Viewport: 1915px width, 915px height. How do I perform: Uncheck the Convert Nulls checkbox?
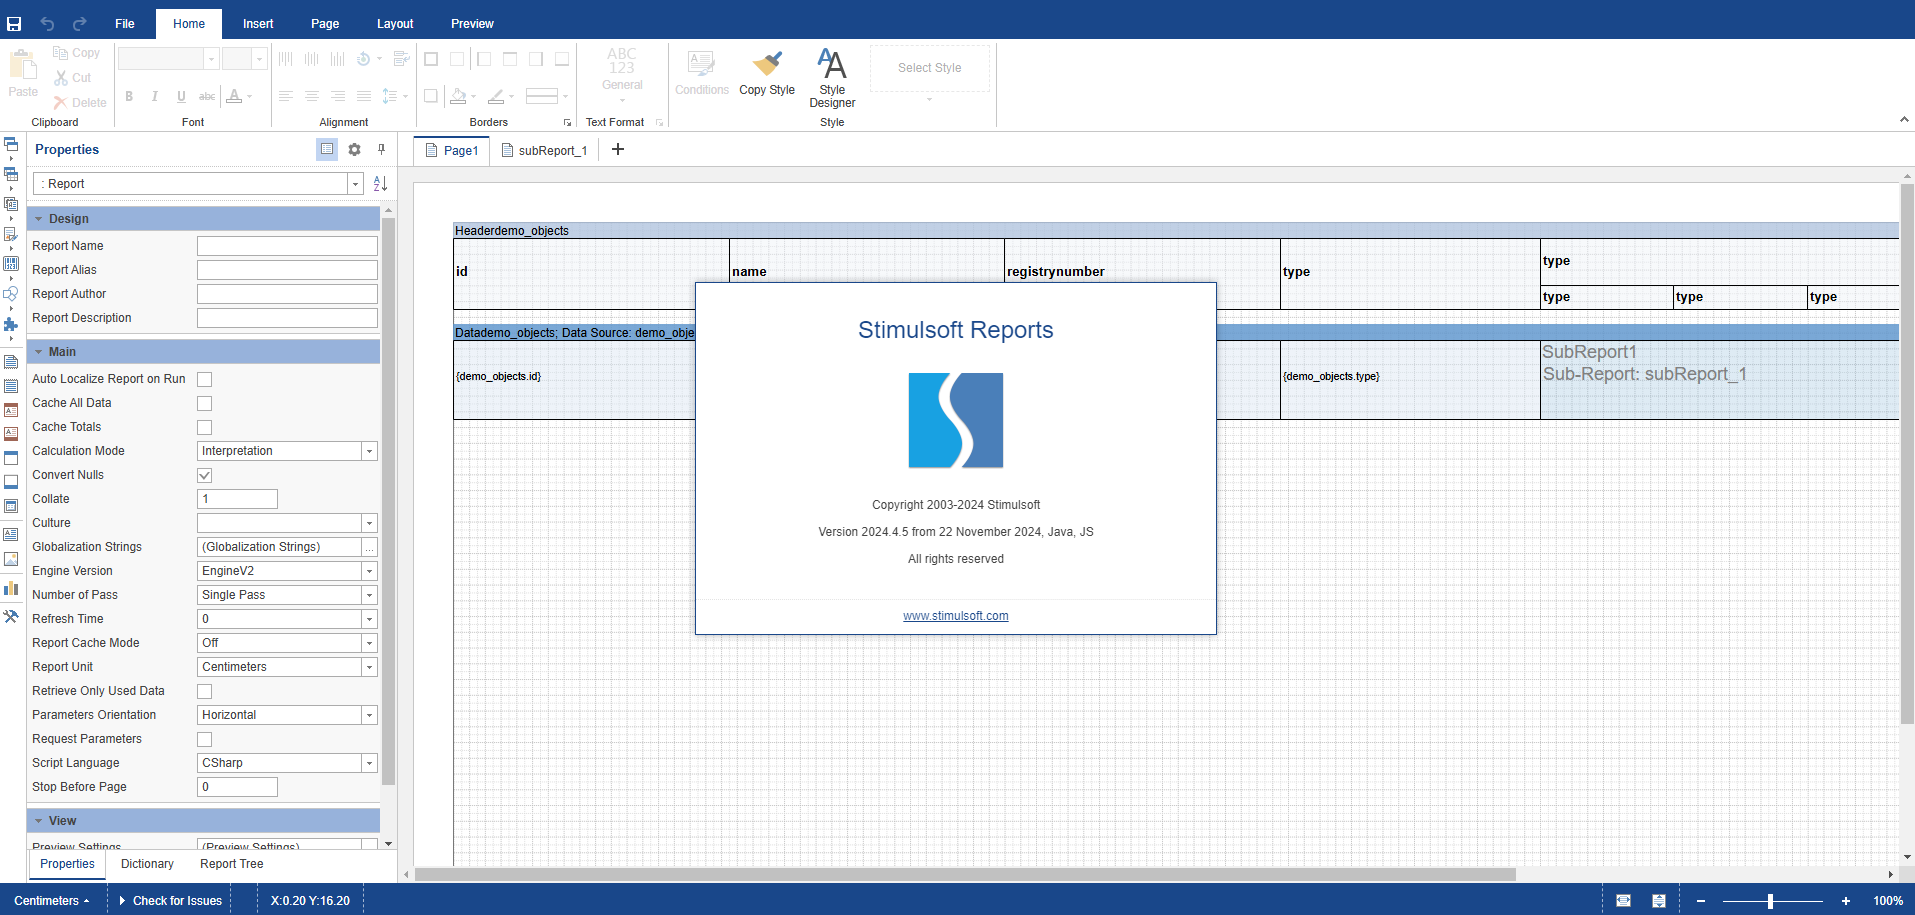[x=205, y=475]
